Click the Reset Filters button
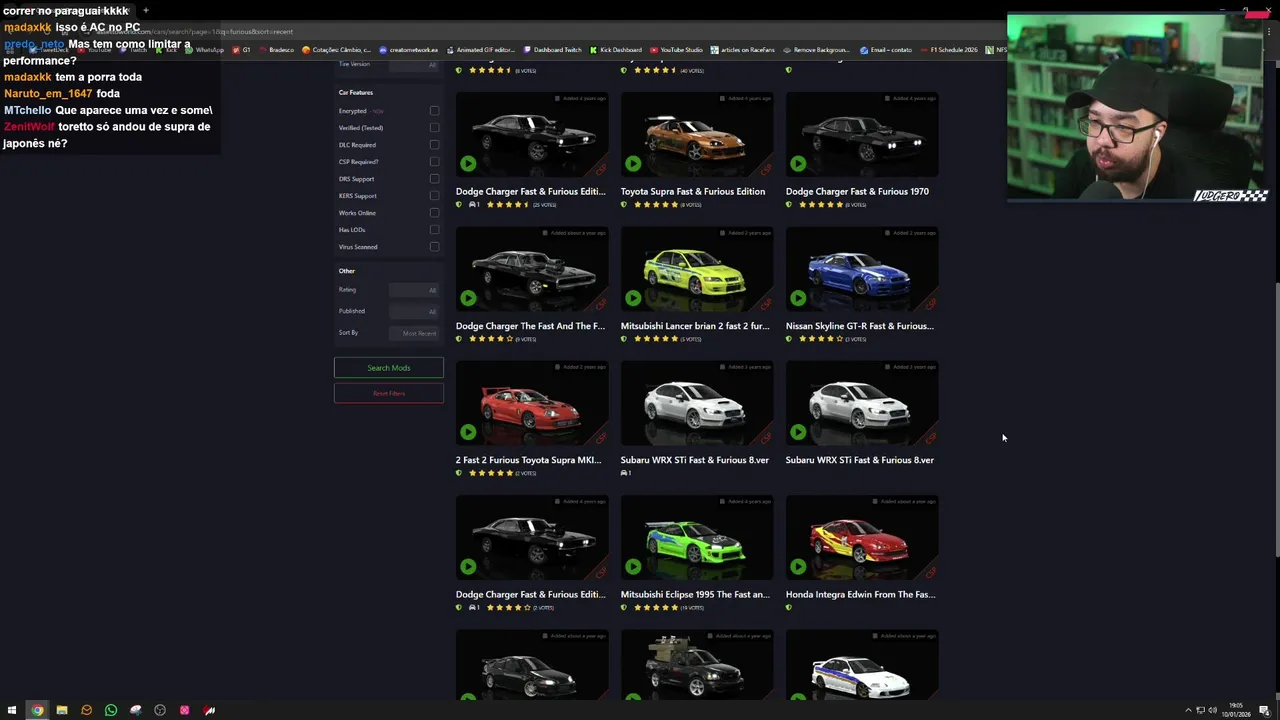The width and height of the screenshot is (1280, 720). pyautogui.click(x=389, y=394)
